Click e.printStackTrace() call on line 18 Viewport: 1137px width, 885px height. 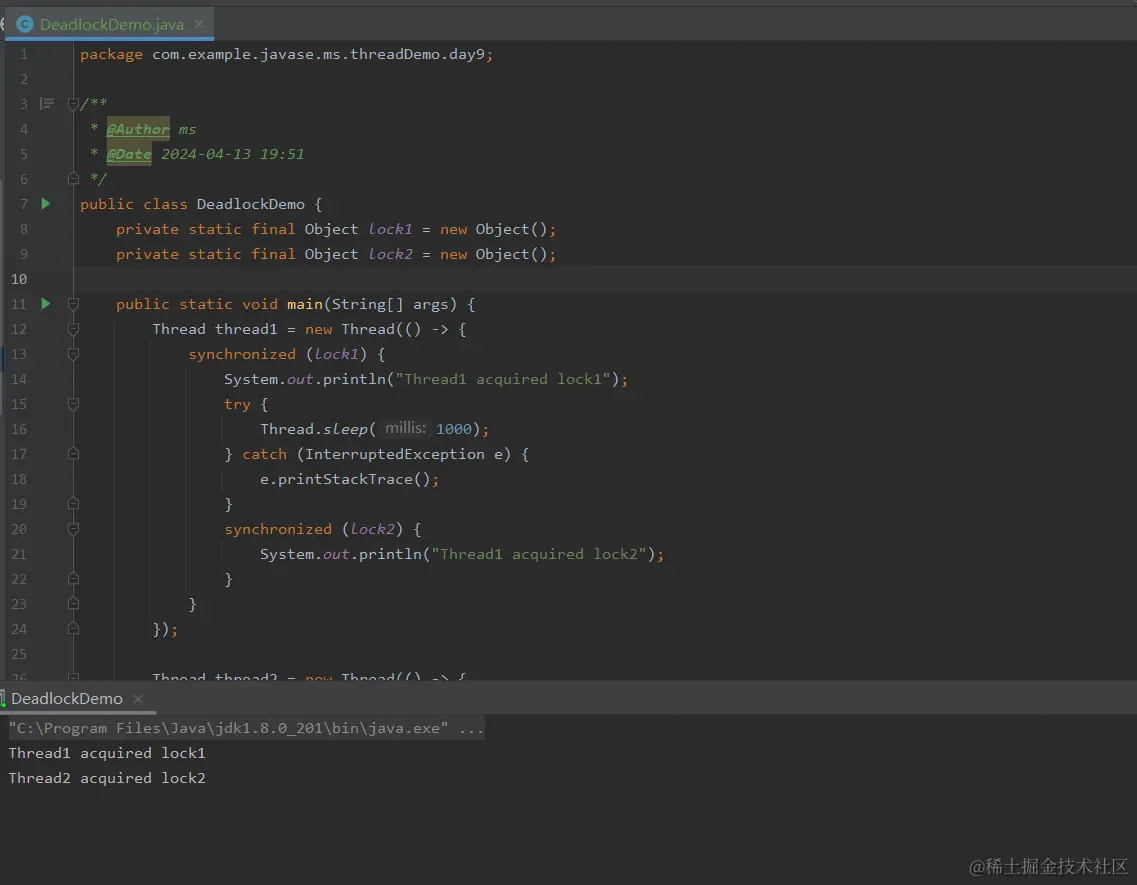coord(345,479)
